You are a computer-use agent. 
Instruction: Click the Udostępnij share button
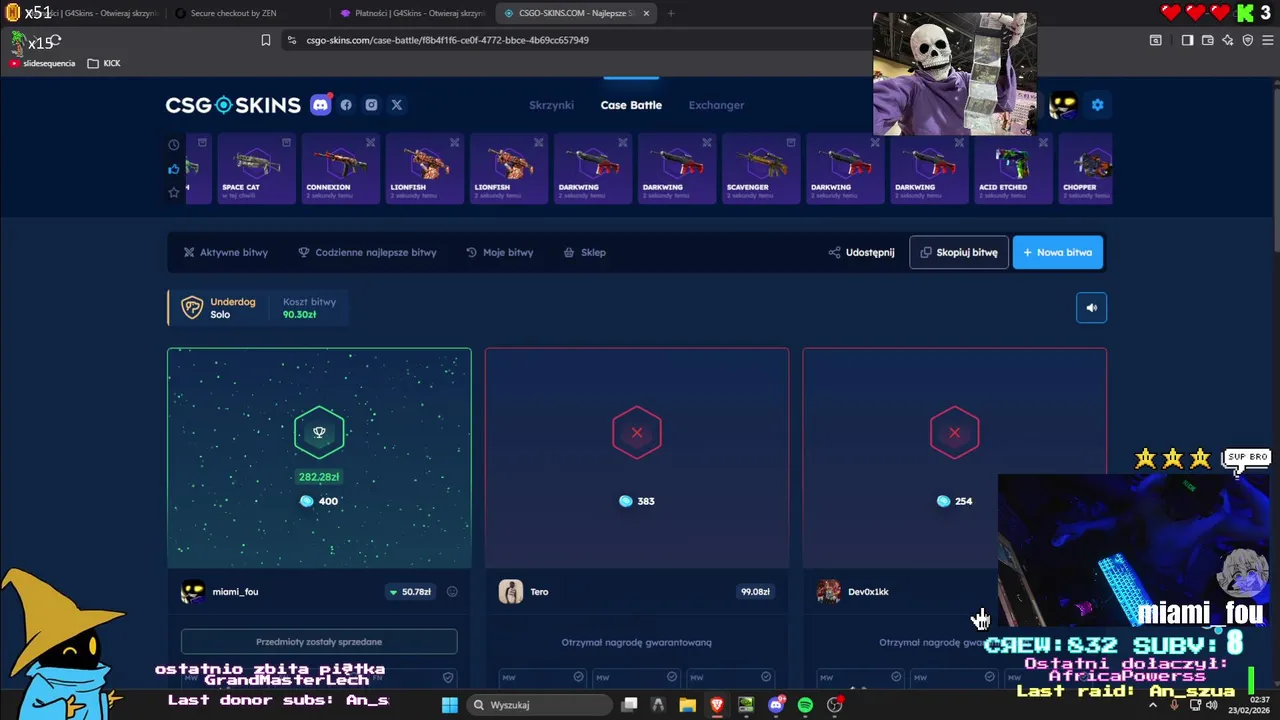pos(861,252)
